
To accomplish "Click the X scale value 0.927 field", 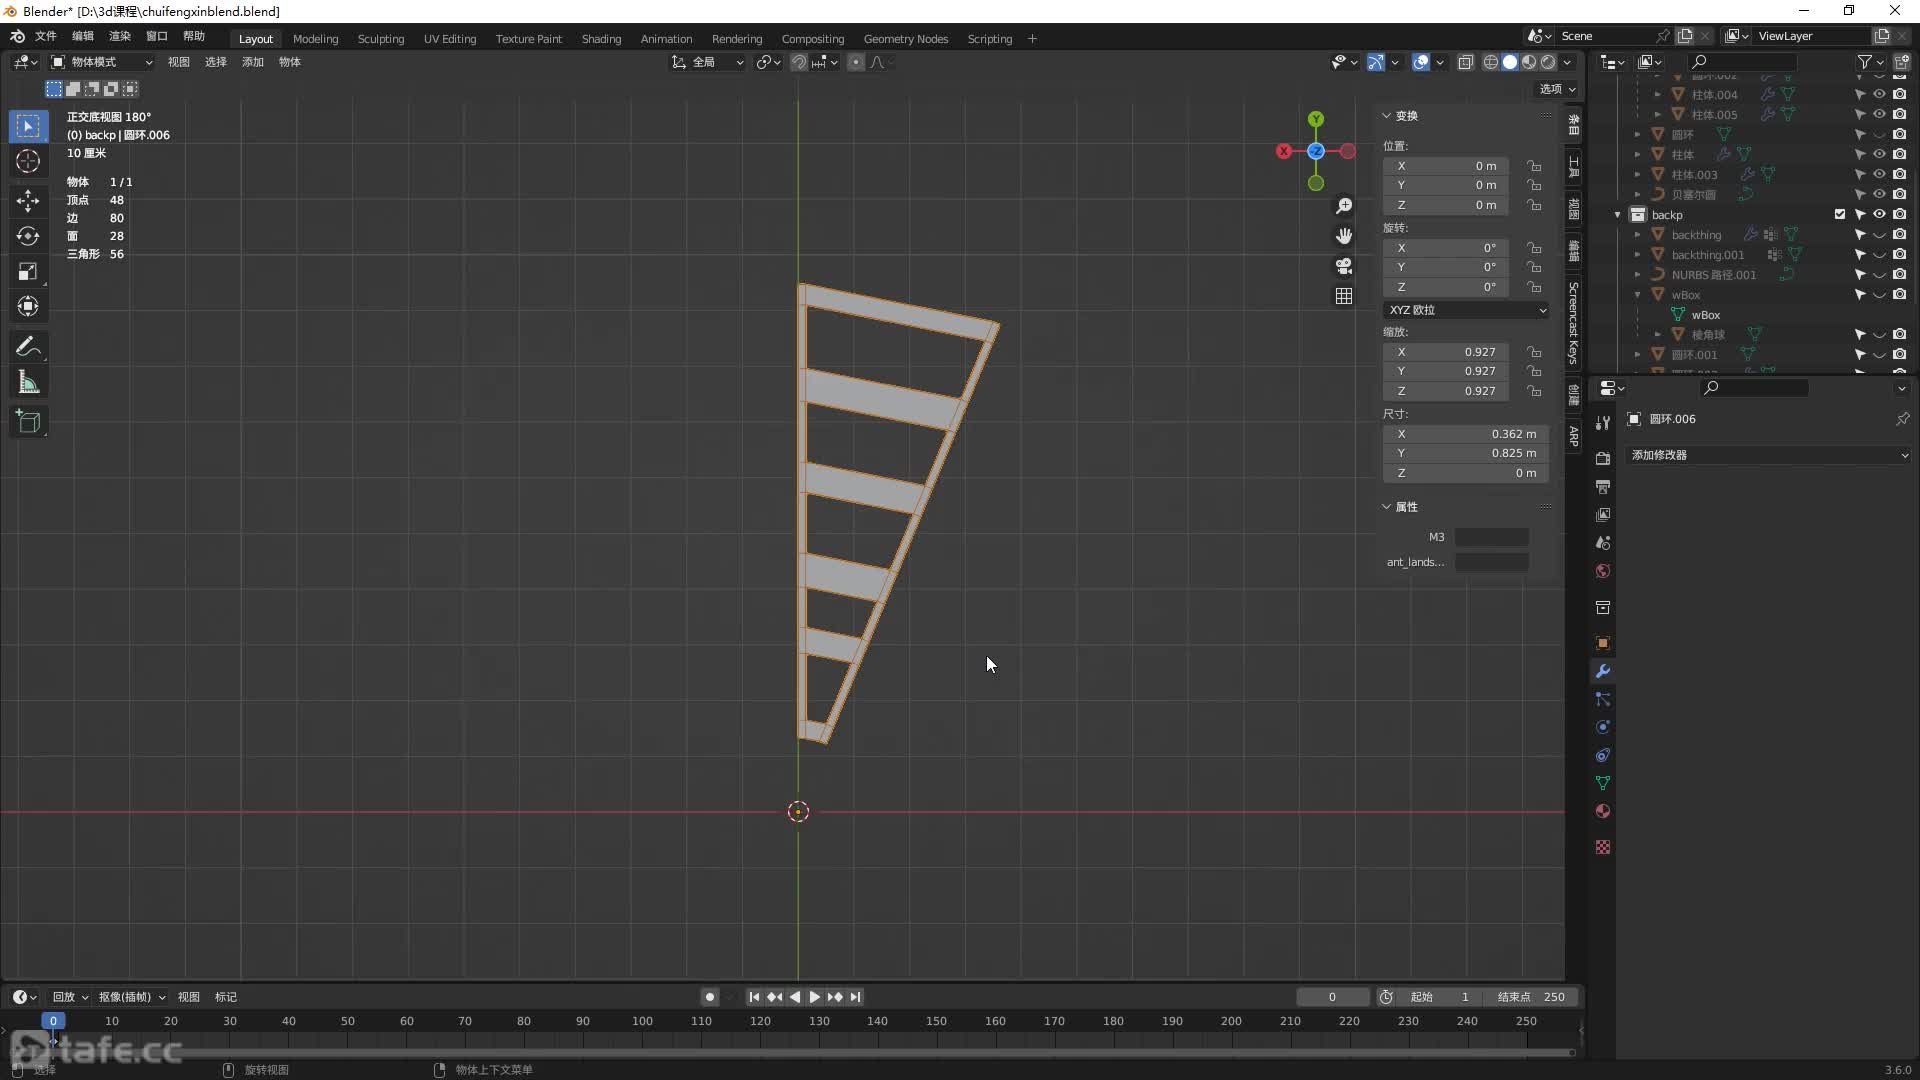I will click(1446, 352).
